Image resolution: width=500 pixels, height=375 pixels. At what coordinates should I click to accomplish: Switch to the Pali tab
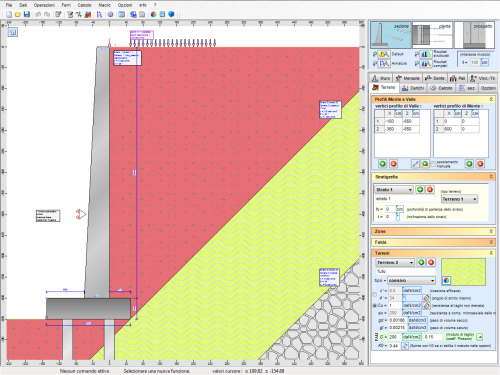457,78
